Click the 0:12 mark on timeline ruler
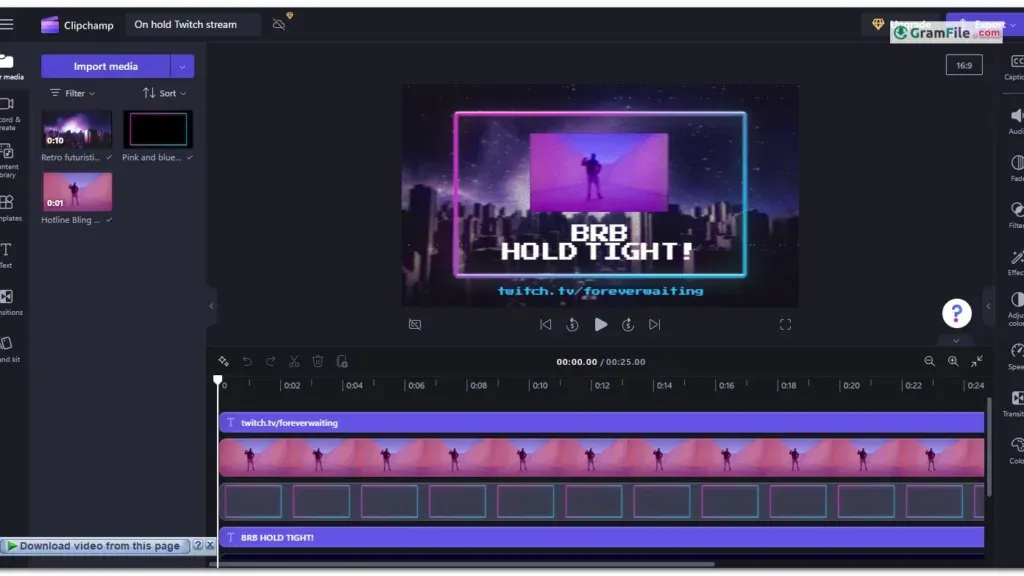 (x=601, y=385)
